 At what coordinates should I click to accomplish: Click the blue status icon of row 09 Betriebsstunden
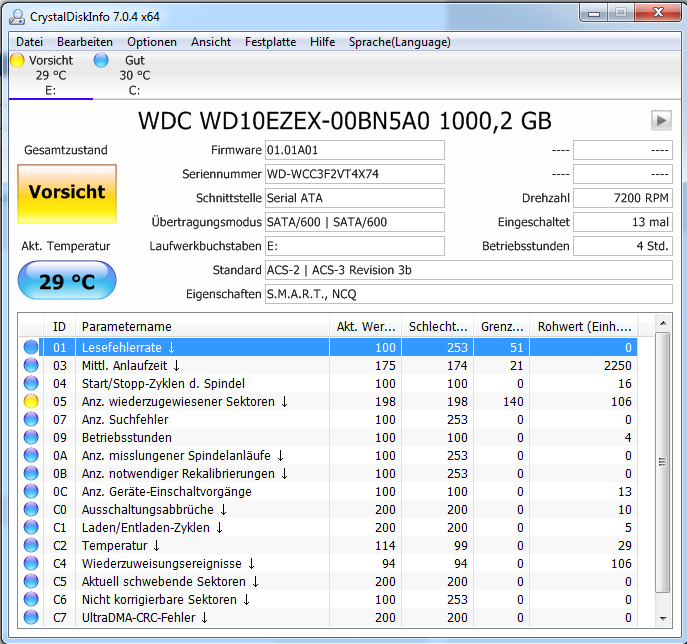(x=31, y=437)
